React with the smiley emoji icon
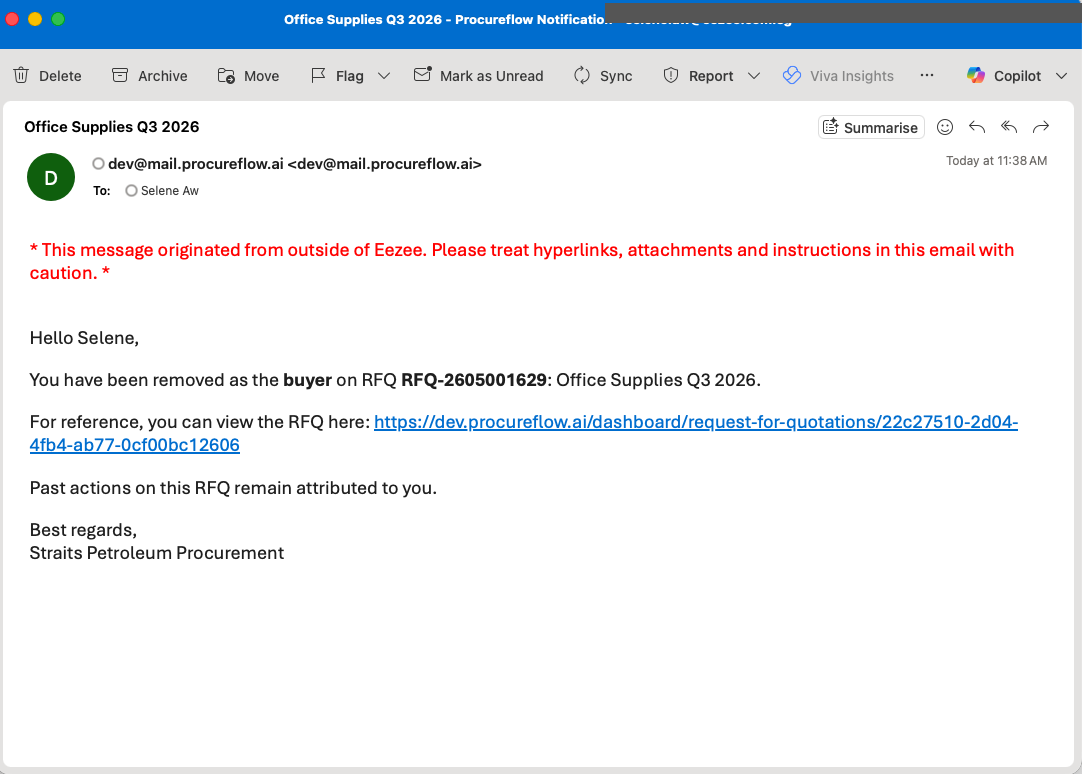The width and height of the screenshot is (1082, 774). pyautogui.click(x=945, y=127)
